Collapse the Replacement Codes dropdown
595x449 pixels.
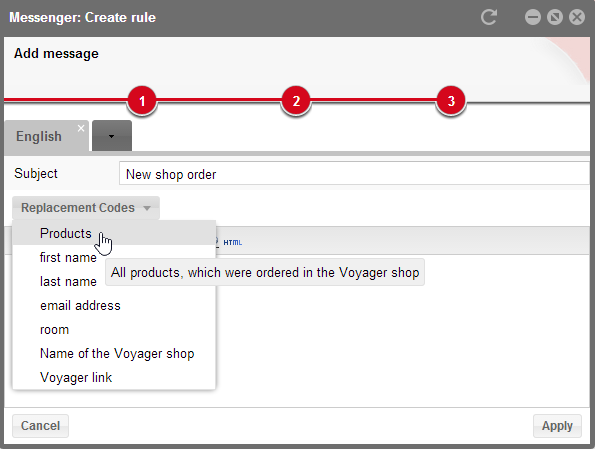pyautogui.click(x=86, y=208)
